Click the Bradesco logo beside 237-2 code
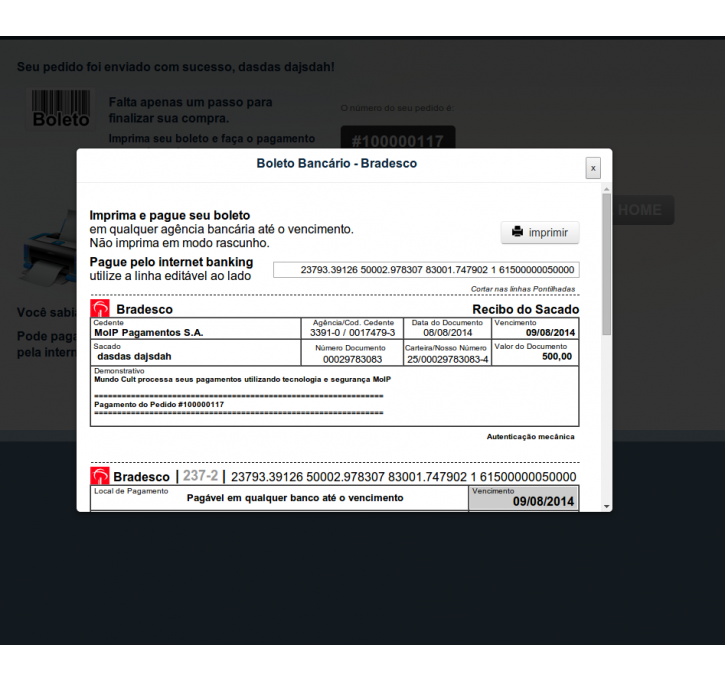This screenshot has width=725, height=680. pos(100,476)
